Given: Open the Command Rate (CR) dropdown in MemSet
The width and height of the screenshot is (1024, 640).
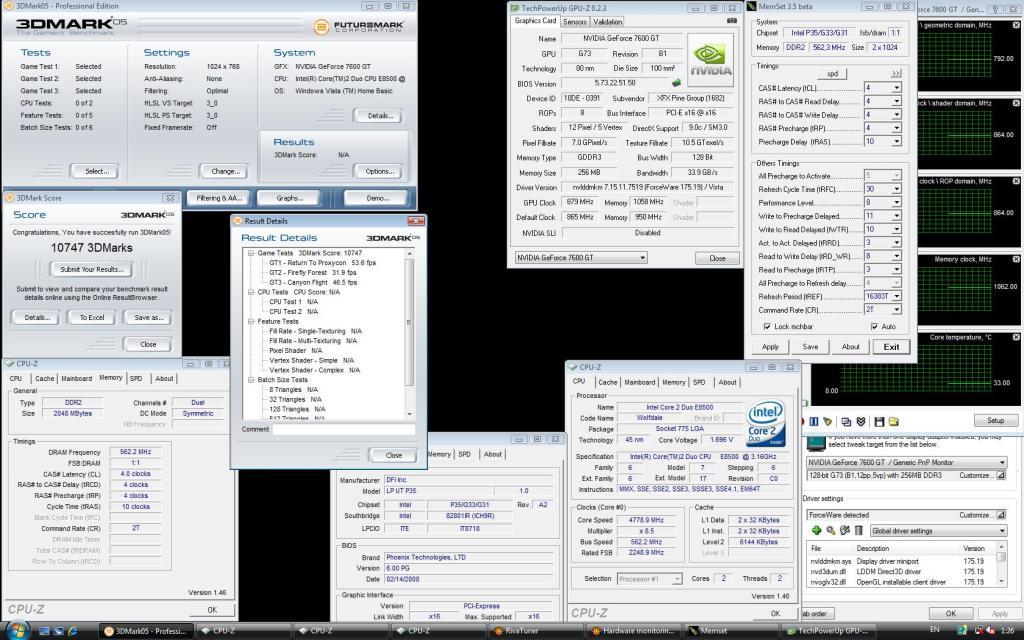Looking at the screenshot, I should 897,310.
